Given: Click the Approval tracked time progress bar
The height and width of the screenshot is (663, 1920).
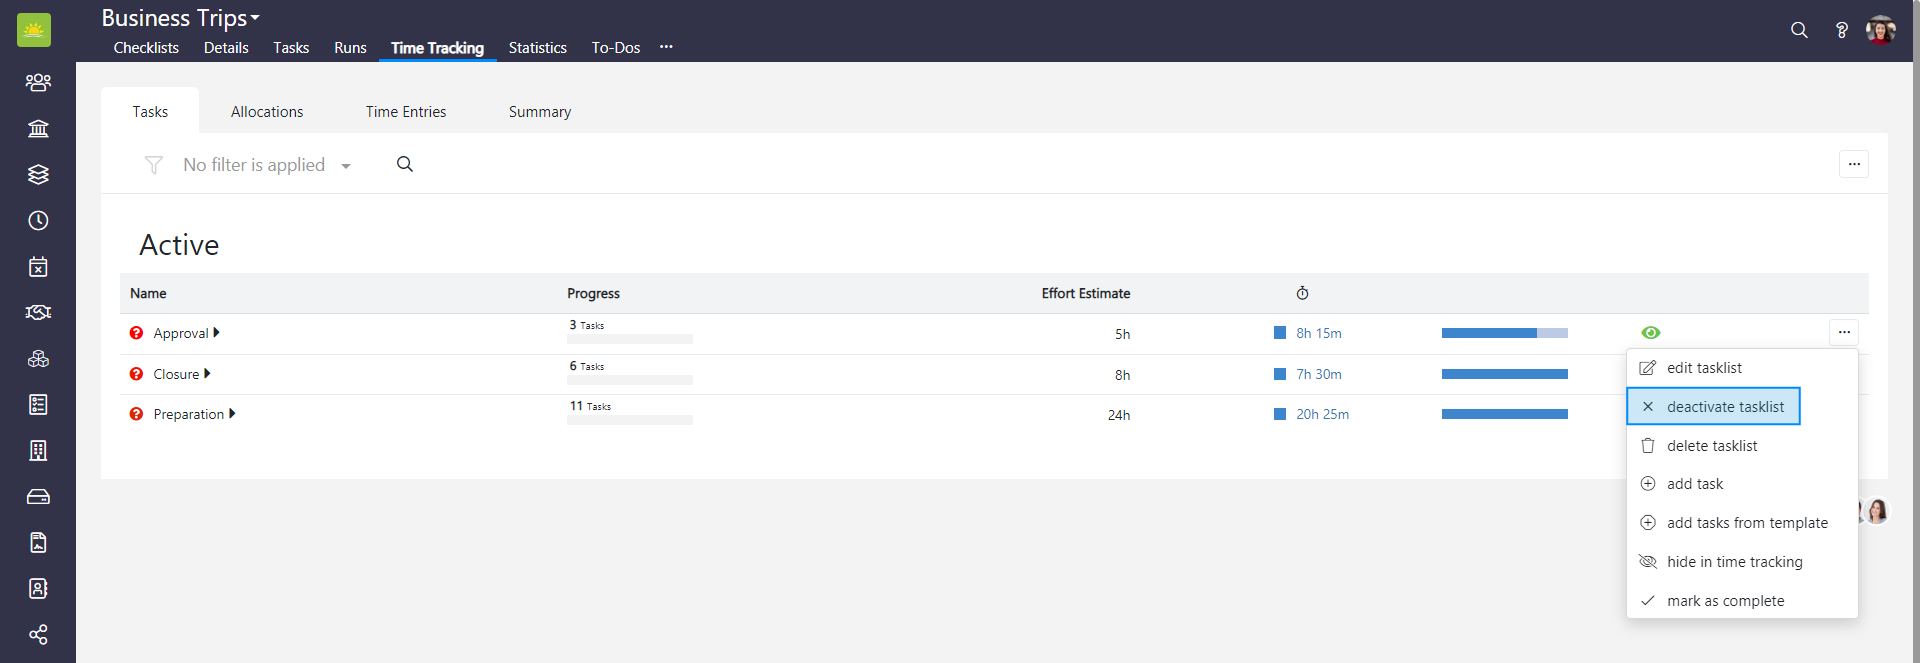Looking at the screenshot, I should pos(1504,333).
